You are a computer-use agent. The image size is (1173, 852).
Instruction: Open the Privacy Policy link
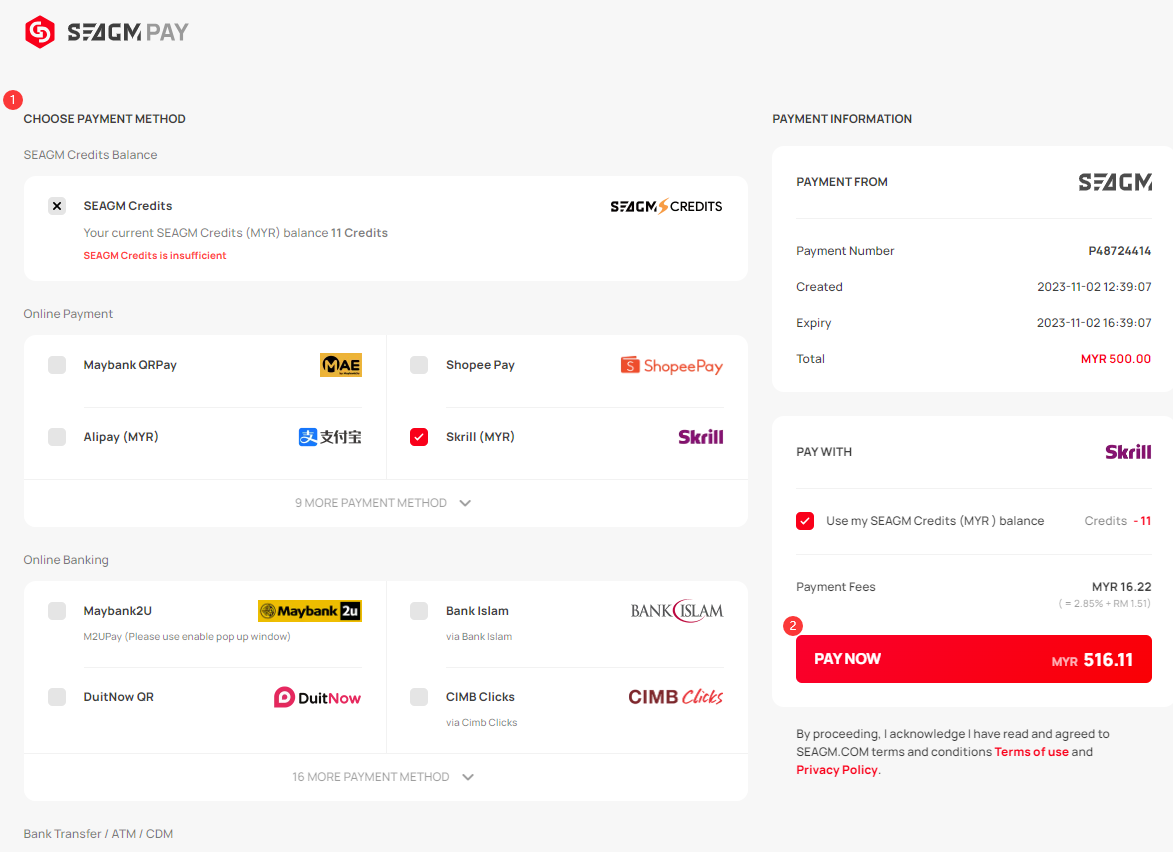pyautogui.click(x=837, y=770)
